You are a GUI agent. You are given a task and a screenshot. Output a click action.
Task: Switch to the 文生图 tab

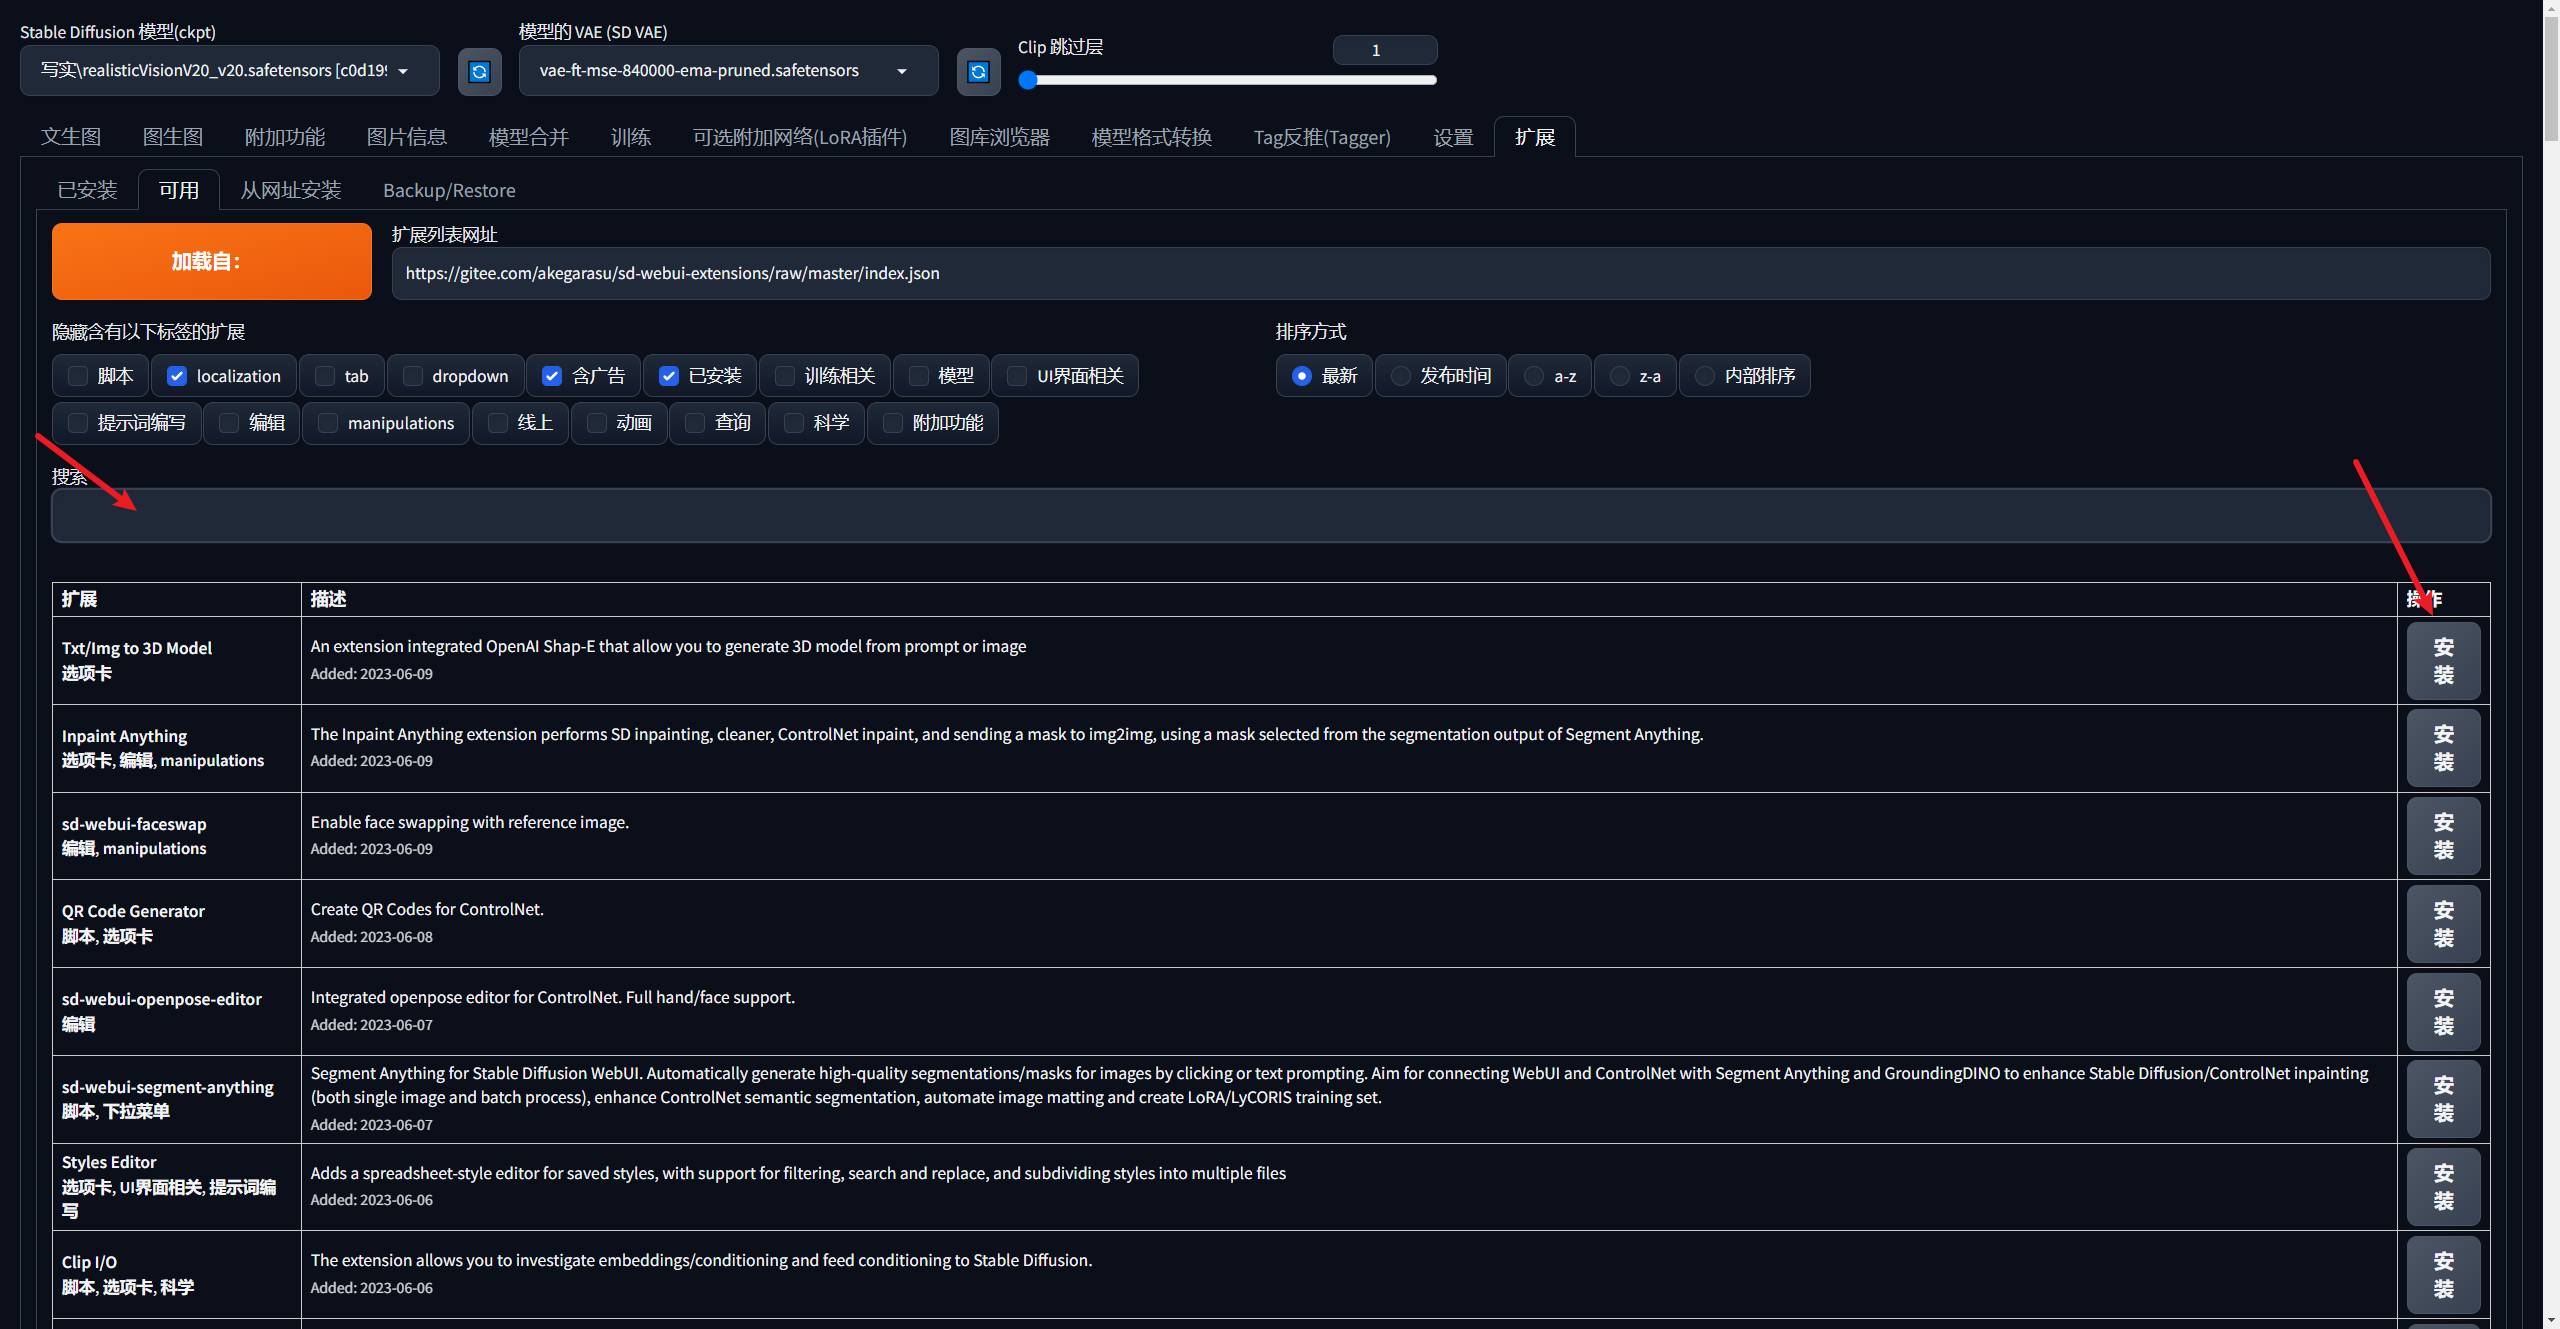(x=71, y=137)
